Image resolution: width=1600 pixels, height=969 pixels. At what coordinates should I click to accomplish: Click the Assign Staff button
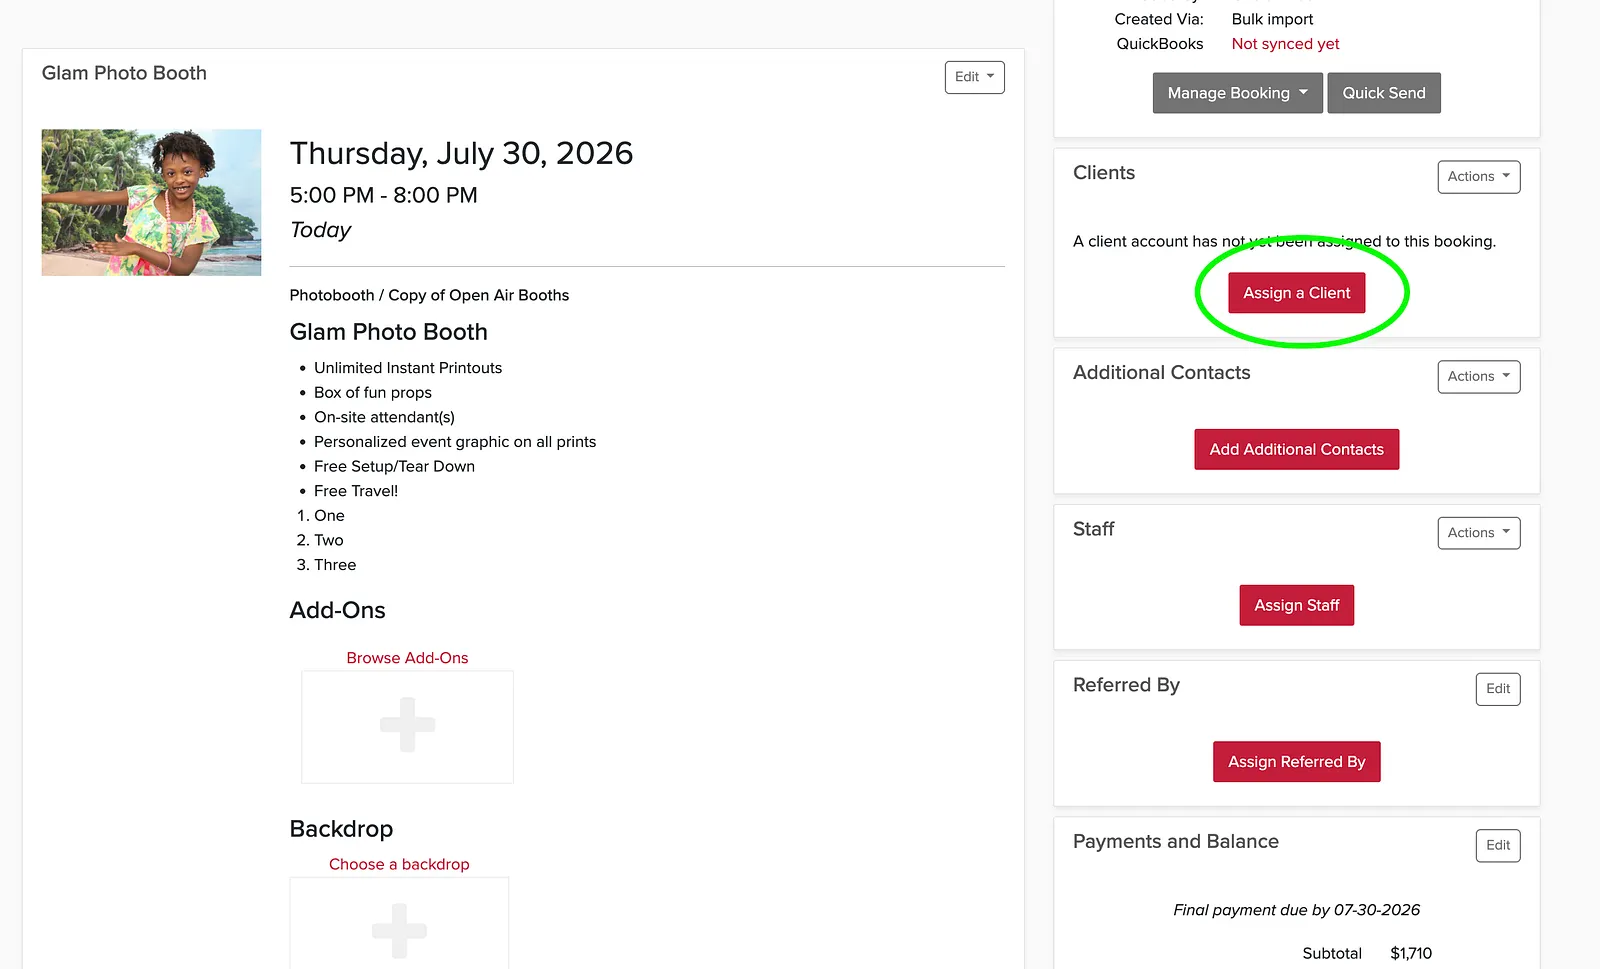click(x=1296, y=605)
